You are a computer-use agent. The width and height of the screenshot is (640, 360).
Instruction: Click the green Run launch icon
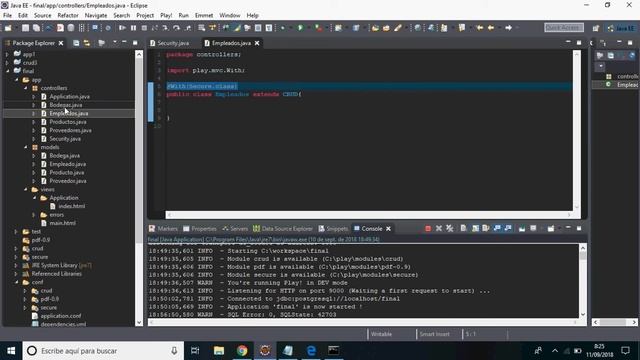point(300,28)
